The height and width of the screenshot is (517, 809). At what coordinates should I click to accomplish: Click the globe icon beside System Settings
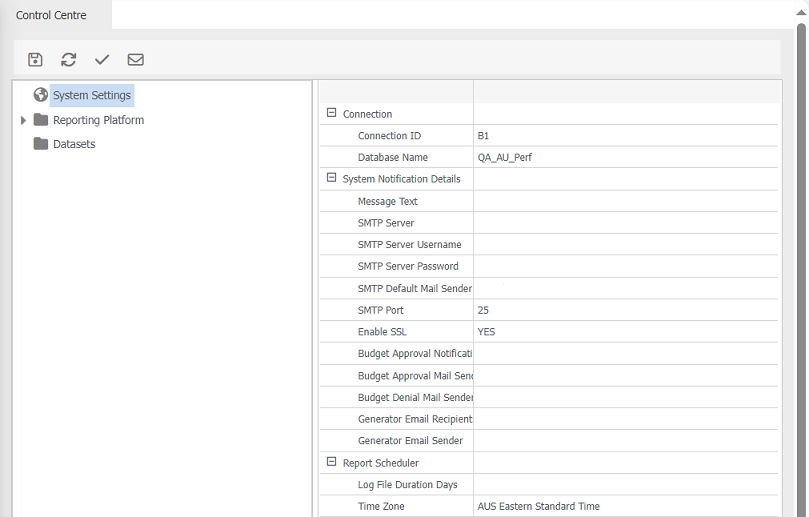click(41, 95)
